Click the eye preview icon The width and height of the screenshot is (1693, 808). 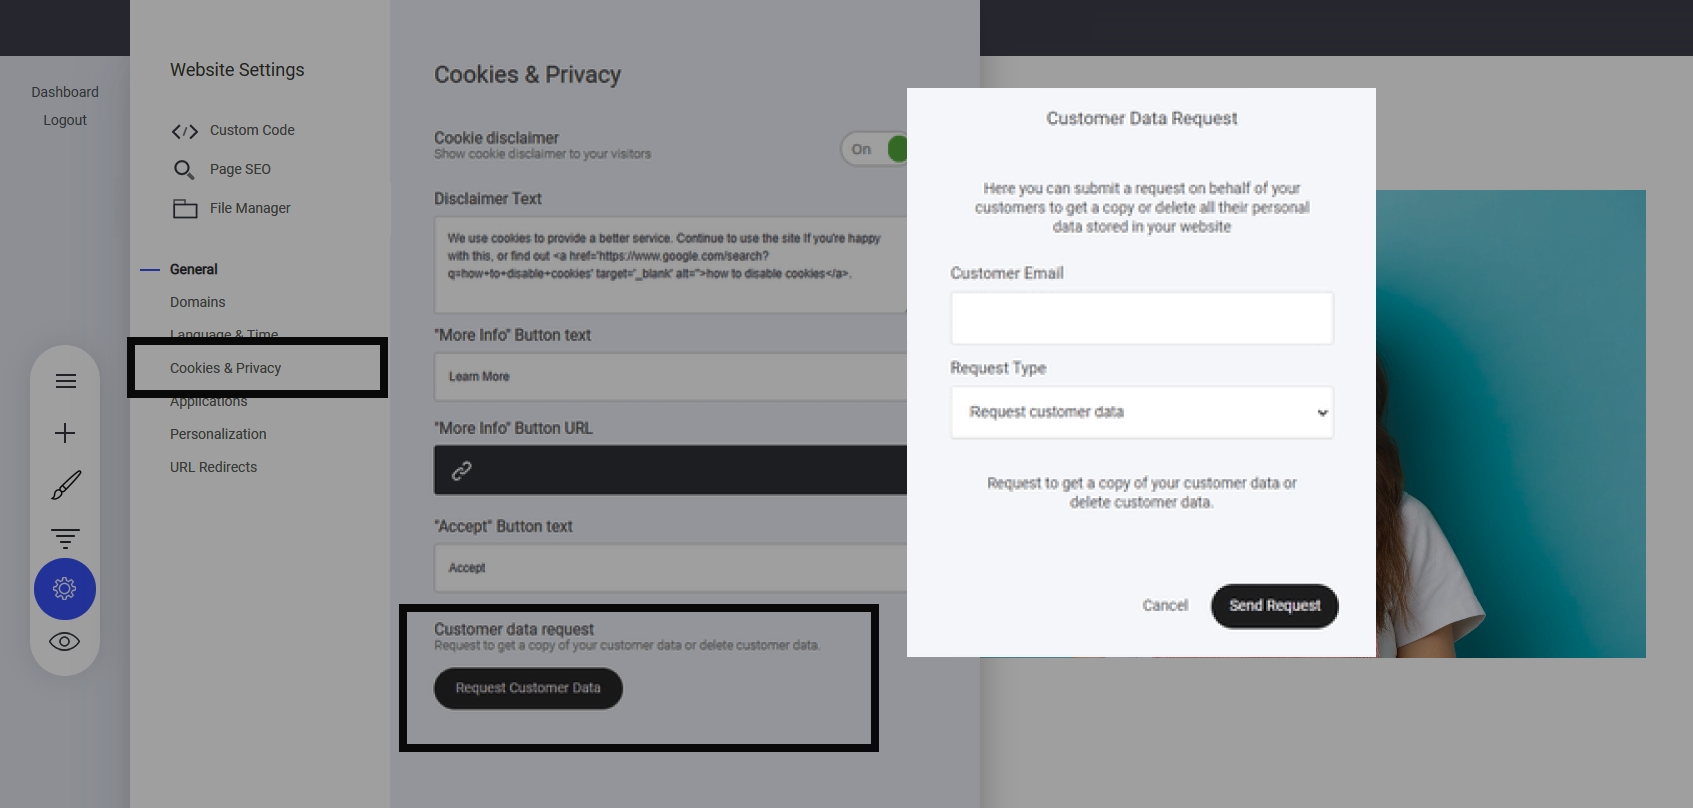point(65,642)
